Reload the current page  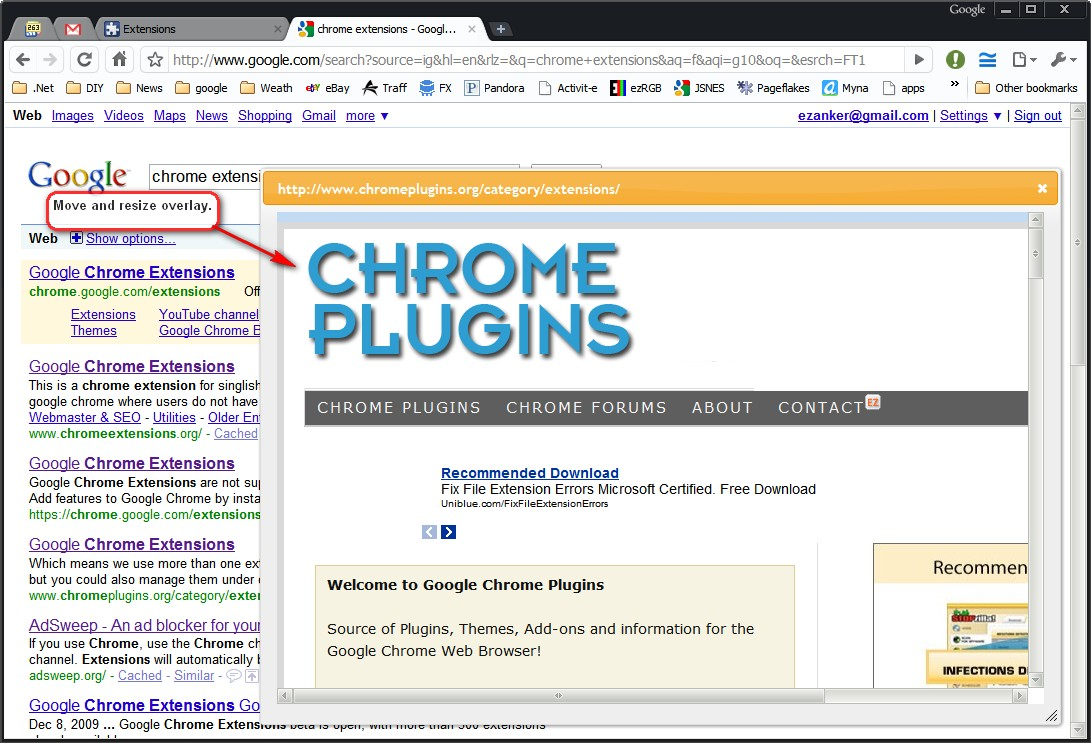tap(84, 60)
